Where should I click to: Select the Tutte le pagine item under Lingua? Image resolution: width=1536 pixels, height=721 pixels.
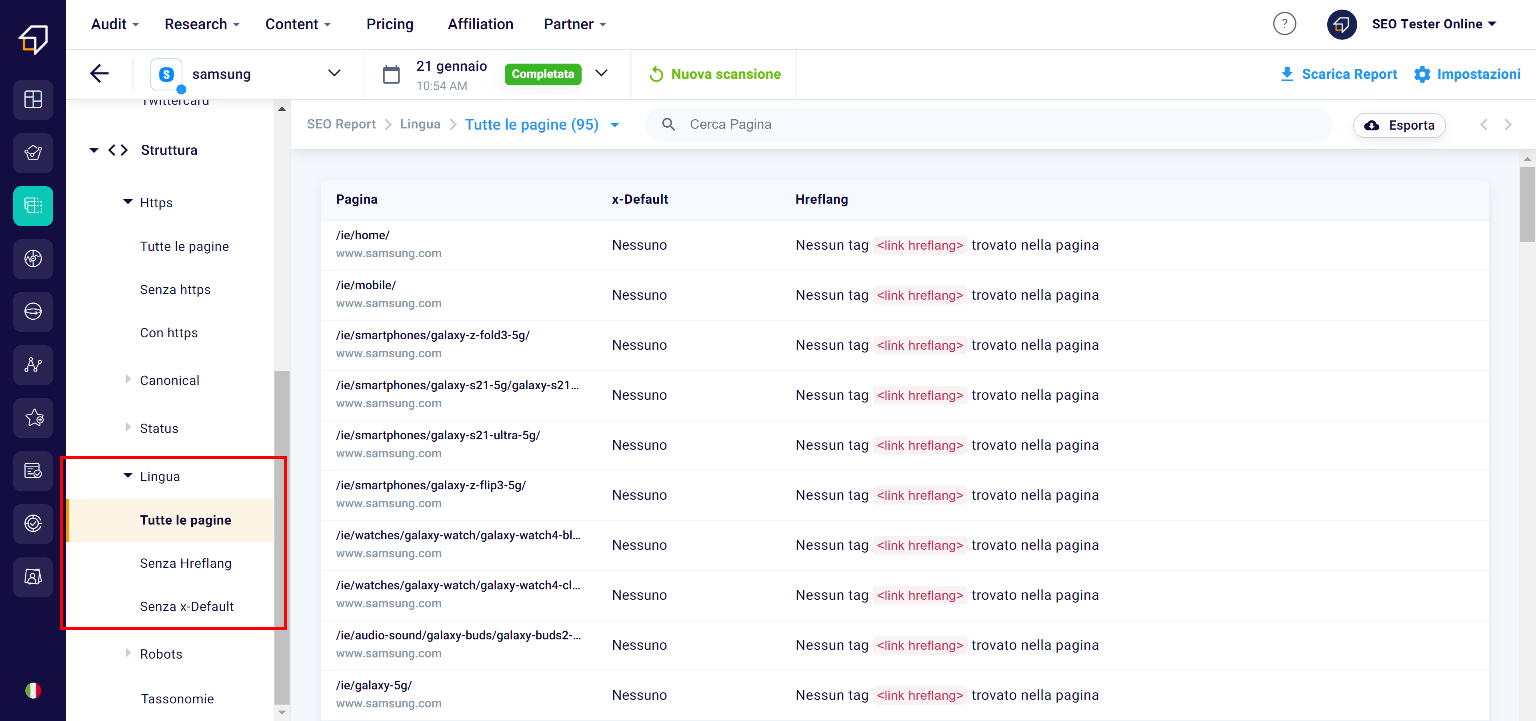point(185,520)
